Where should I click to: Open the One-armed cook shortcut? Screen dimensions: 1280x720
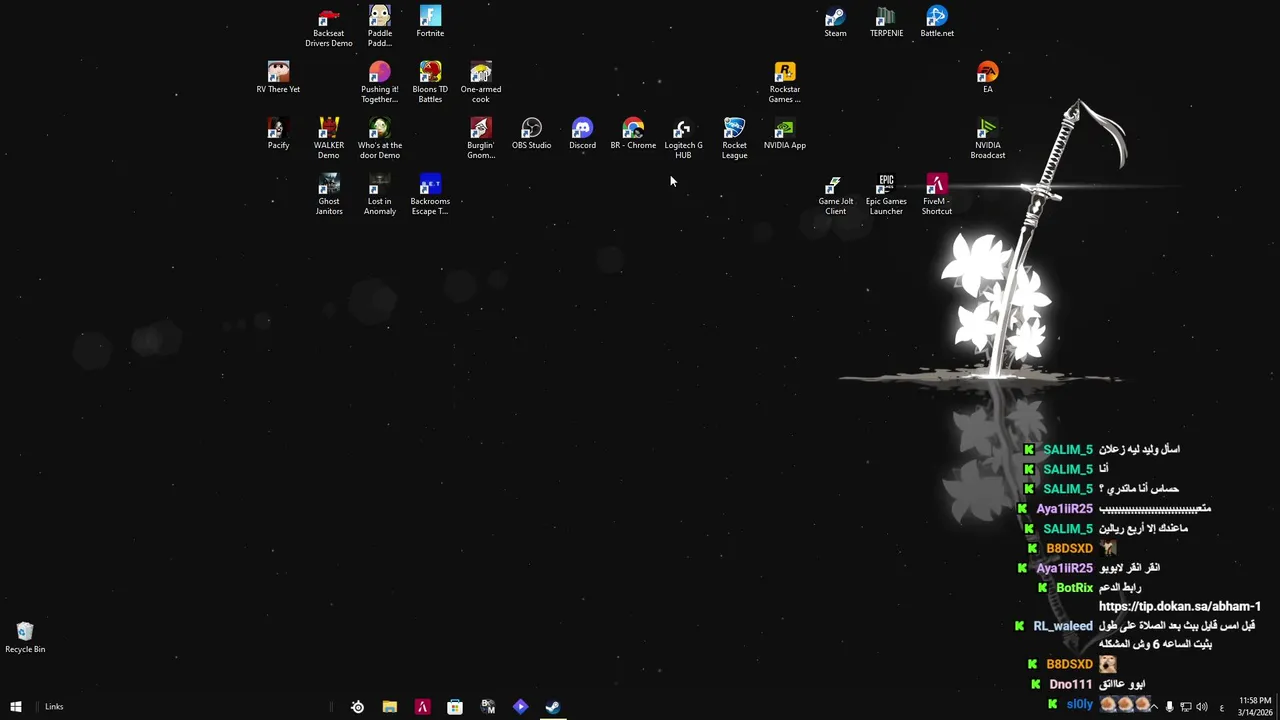pyautogui.click(x=481, y=83)
